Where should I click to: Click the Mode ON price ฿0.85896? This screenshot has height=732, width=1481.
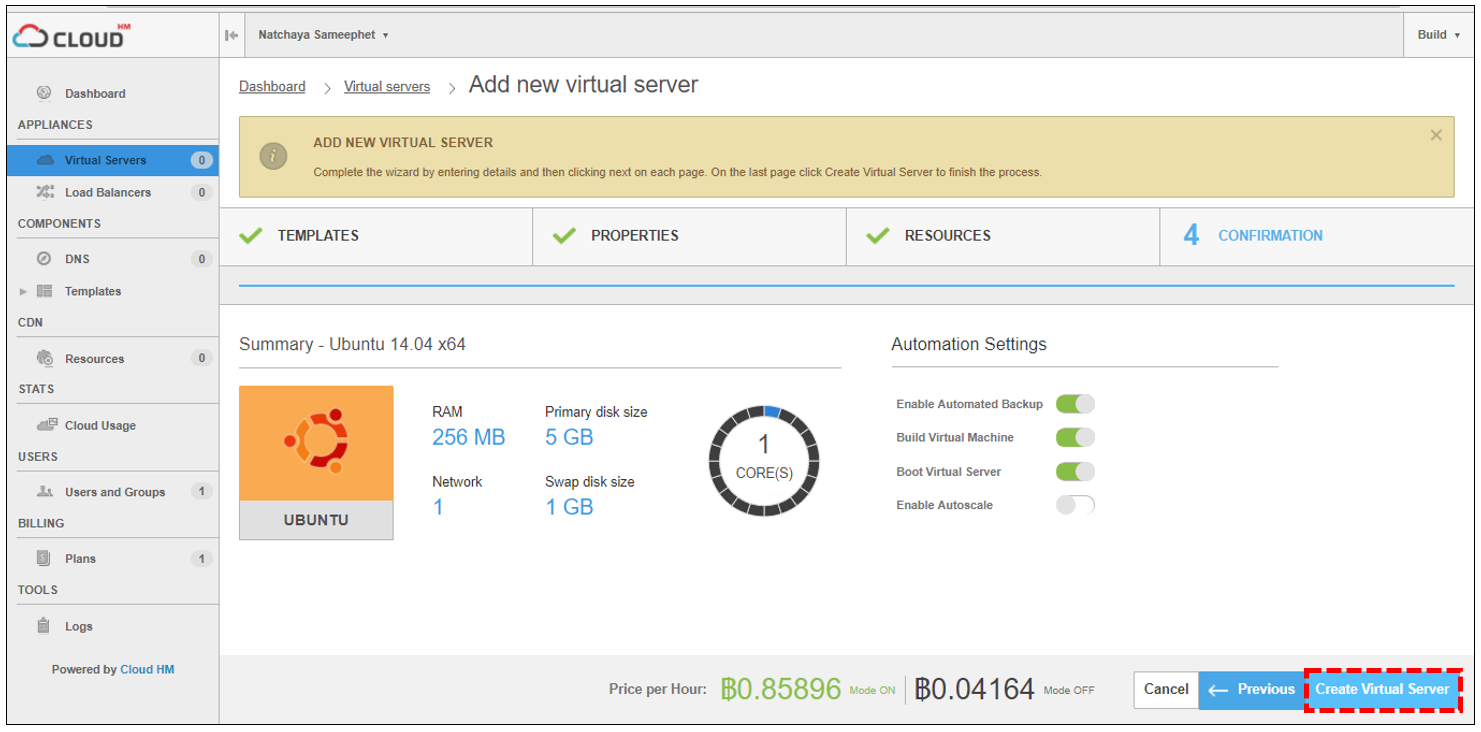point(781,689)
